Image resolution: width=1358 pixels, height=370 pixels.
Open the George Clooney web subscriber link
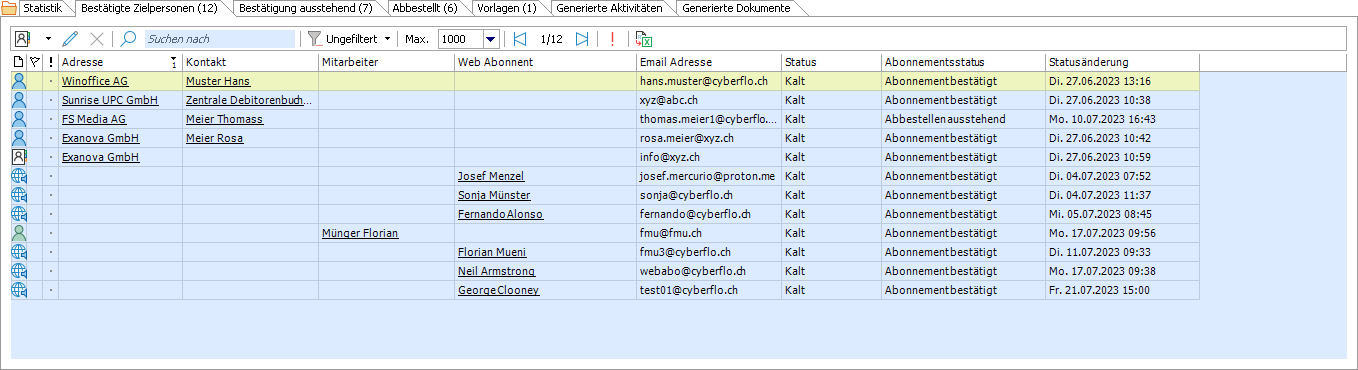pyautogui.click(x=498, y=290)
